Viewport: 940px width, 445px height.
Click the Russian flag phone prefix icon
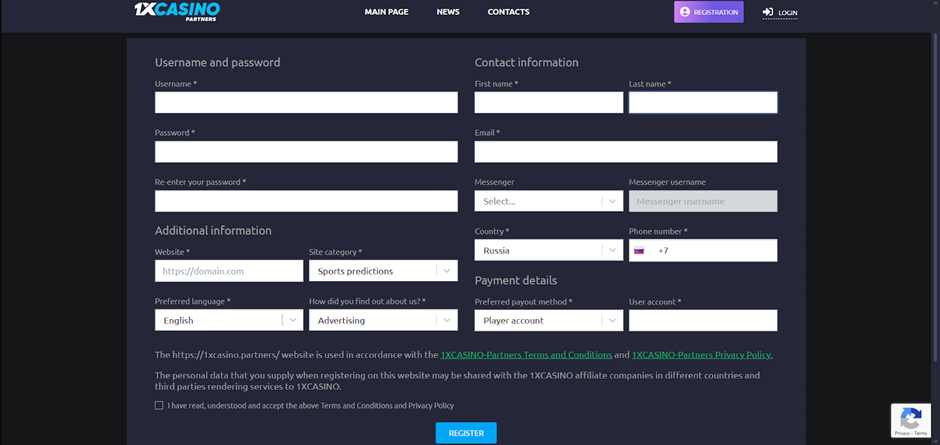point(639,251)
